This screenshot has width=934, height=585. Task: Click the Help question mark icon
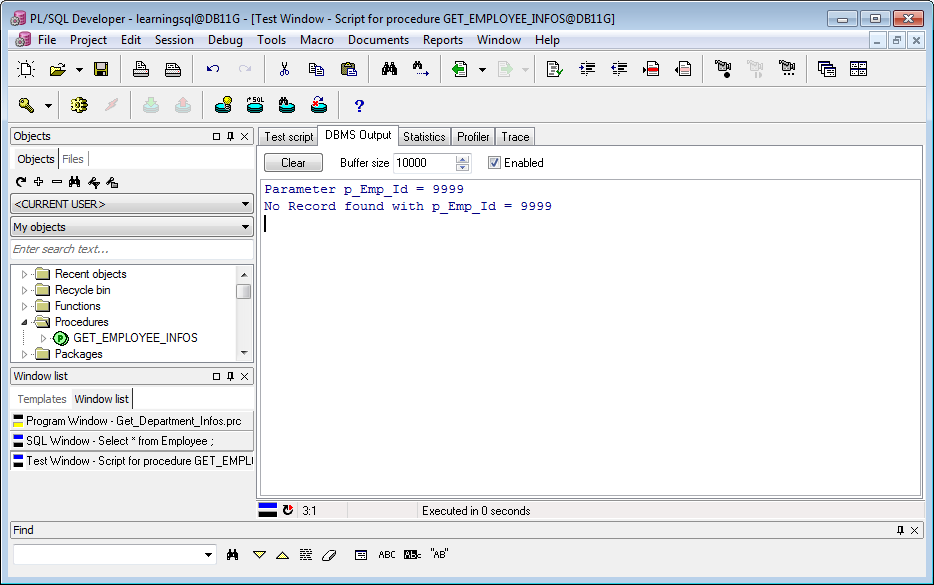point(359,106)
